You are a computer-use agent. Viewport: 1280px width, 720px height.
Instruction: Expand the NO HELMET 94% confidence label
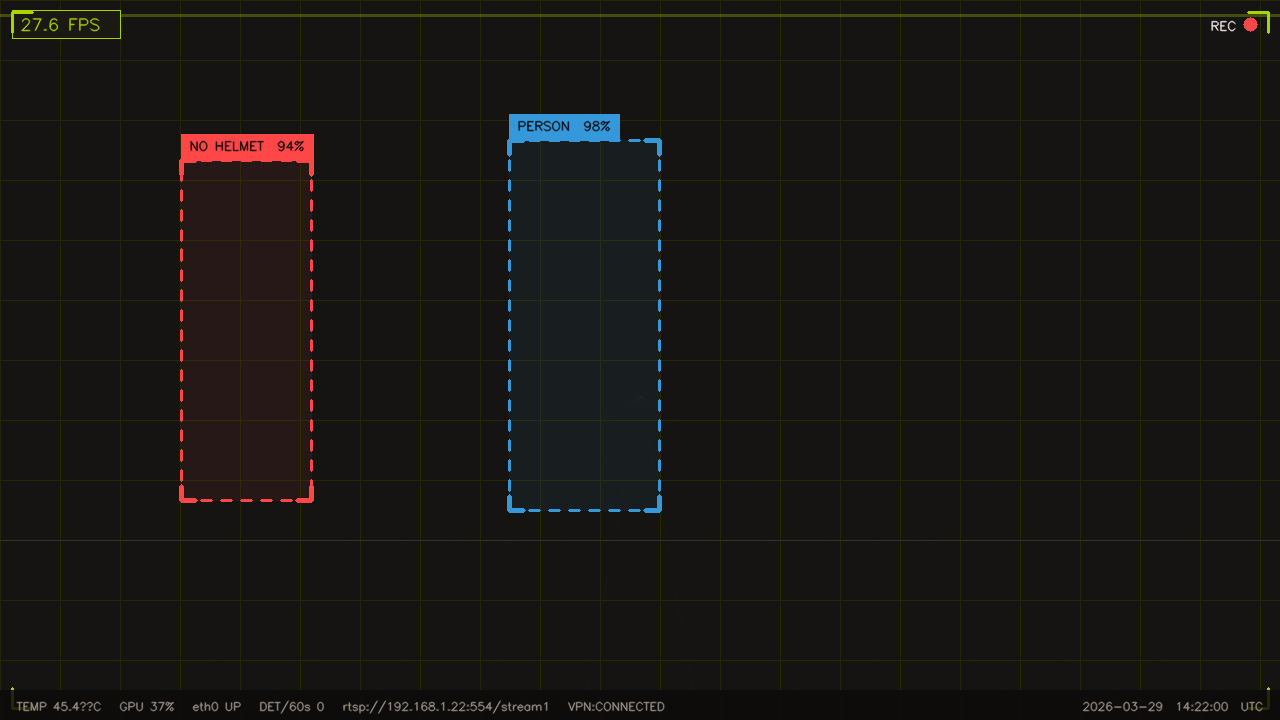[246, 146]
